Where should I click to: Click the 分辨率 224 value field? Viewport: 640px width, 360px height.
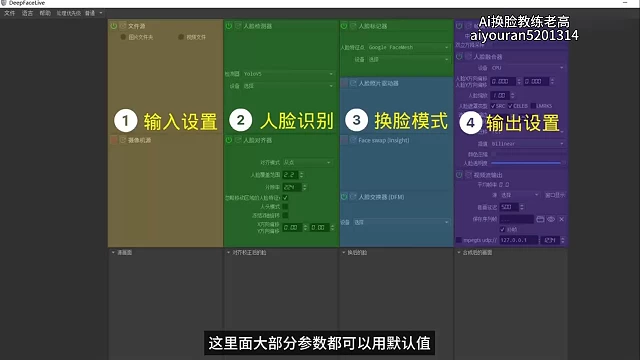pyautogui.click(x=292, y=187)
